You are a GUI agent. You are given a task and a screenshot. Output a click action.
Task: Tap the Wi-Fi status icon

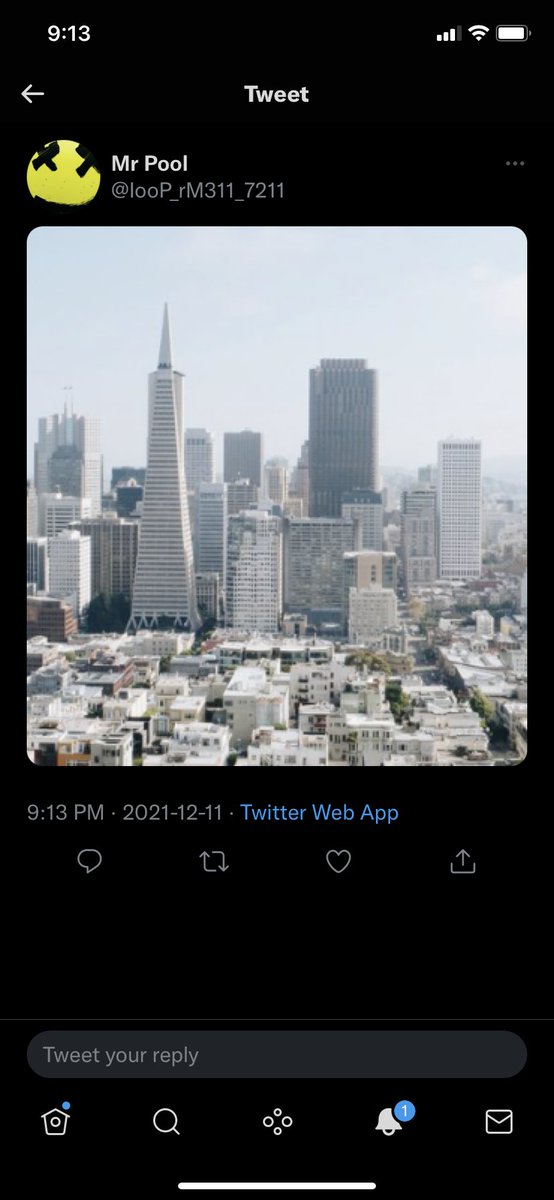tap(478, 33)
